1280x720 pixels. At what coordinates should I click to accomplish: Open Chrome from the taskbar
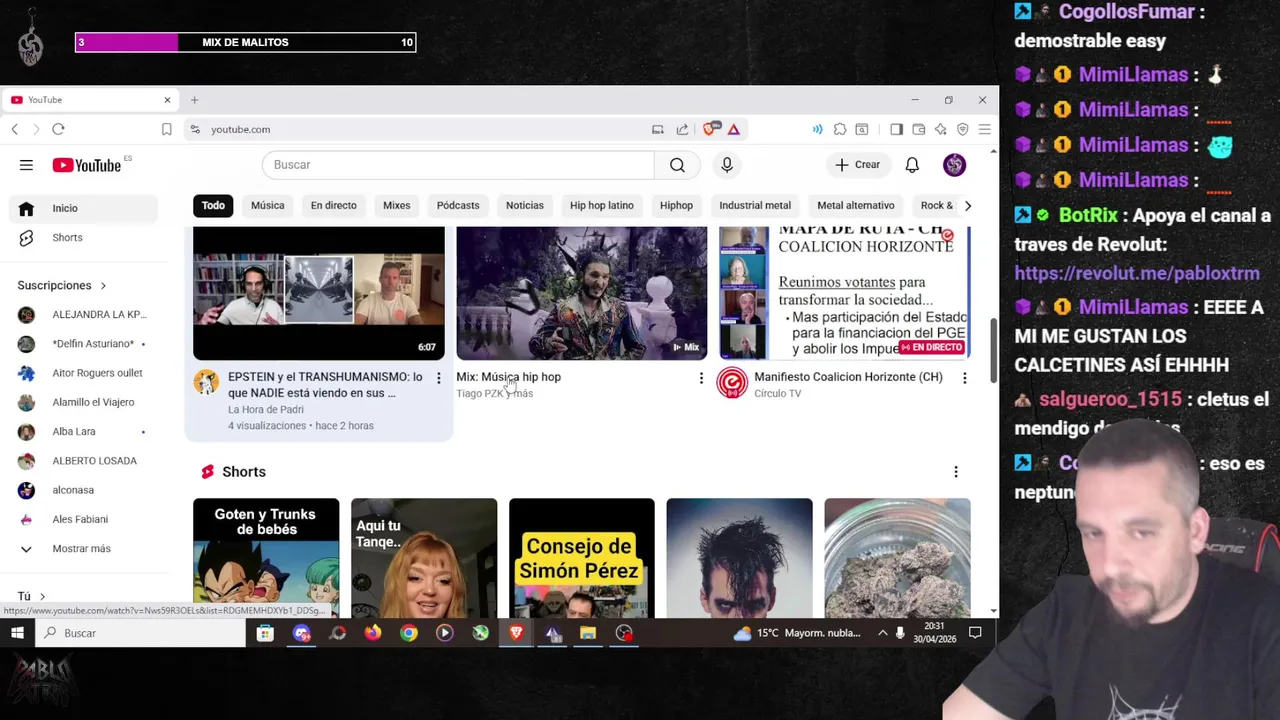(x=409, y=633)
